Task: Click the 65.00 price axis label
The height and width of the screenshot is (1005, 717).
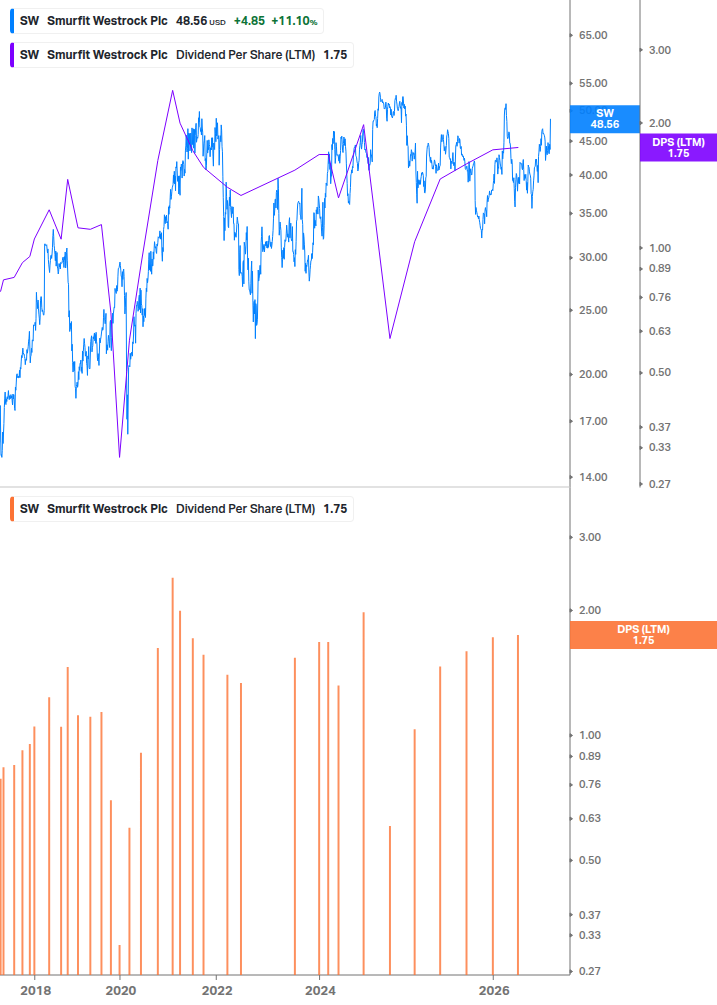Action: point(593,35)
